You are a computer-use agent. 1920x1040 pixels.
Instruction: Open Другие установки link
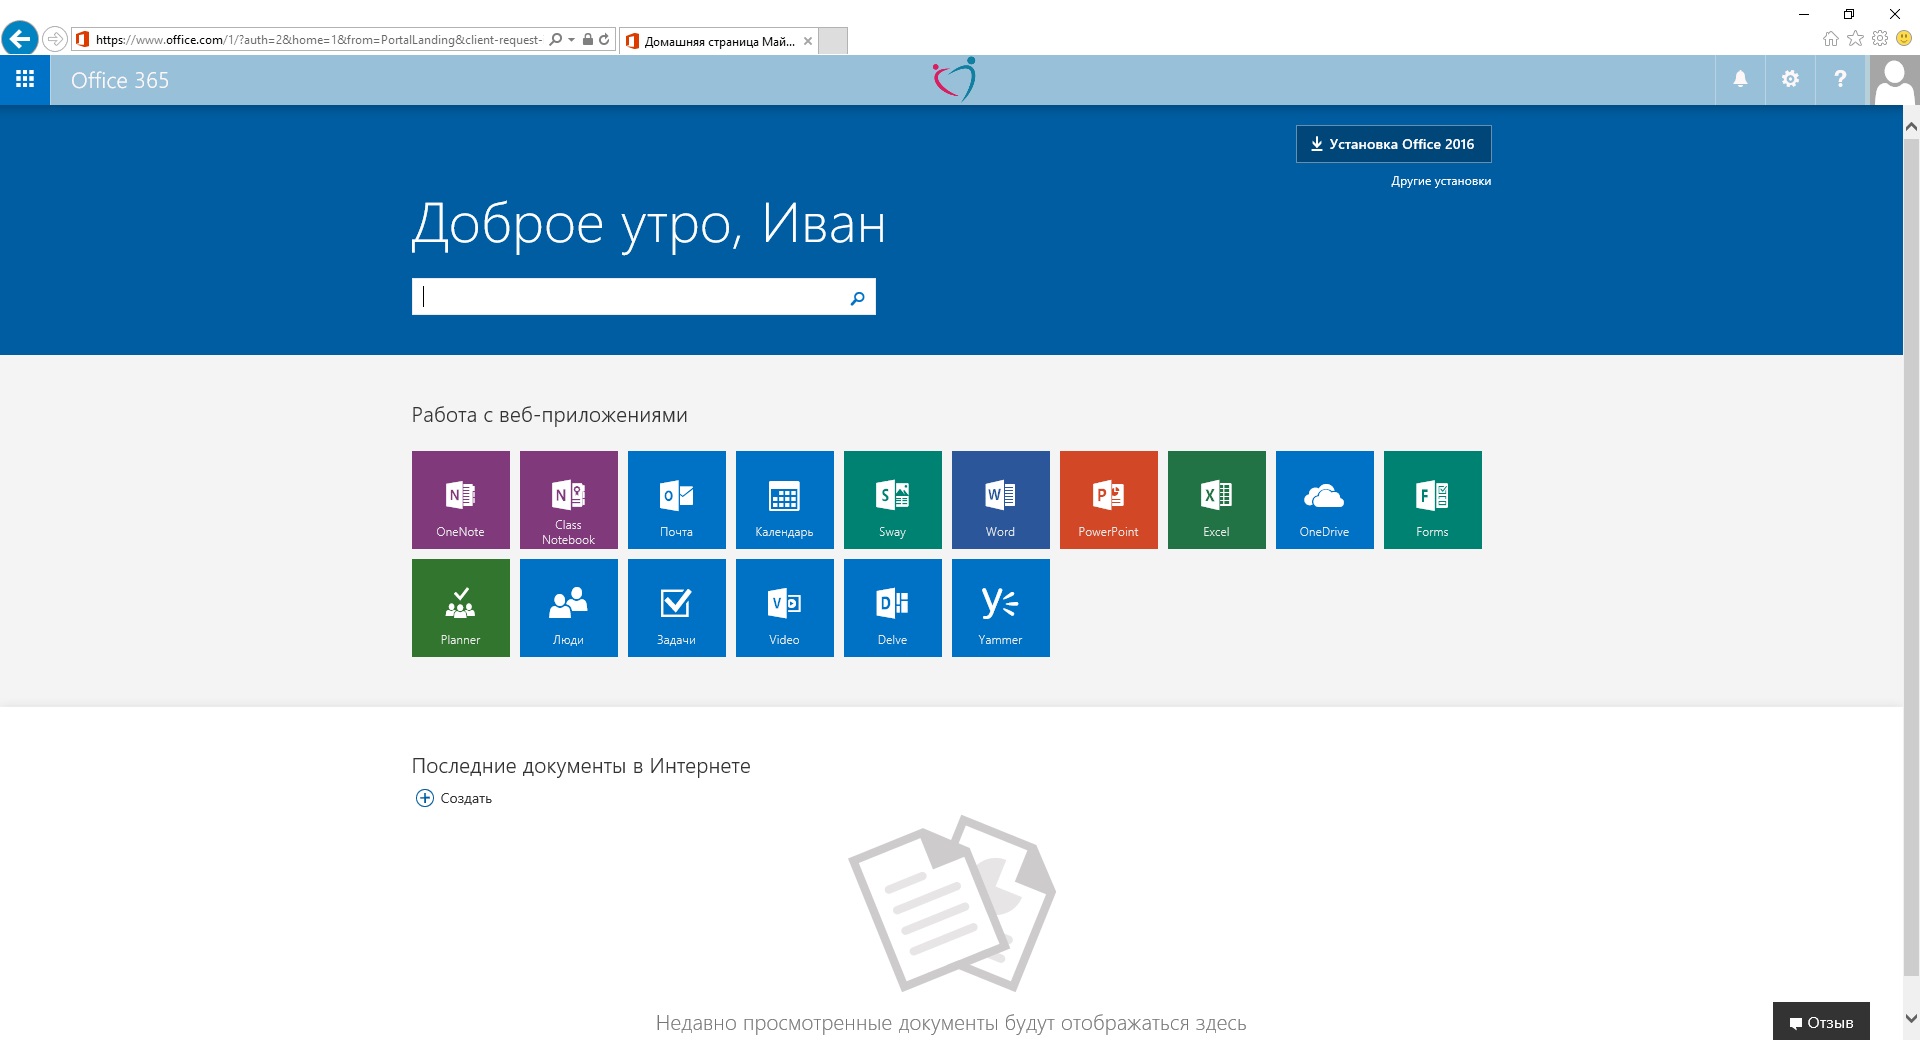tap(1441, 181)
